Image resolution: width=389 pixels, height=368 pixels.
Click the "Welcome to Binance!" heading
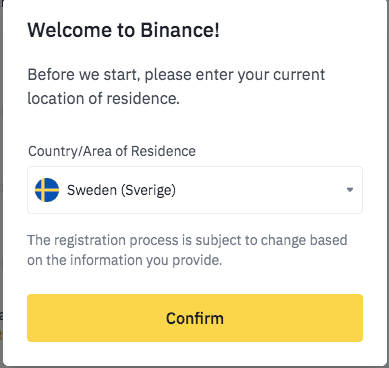point(123,30)
